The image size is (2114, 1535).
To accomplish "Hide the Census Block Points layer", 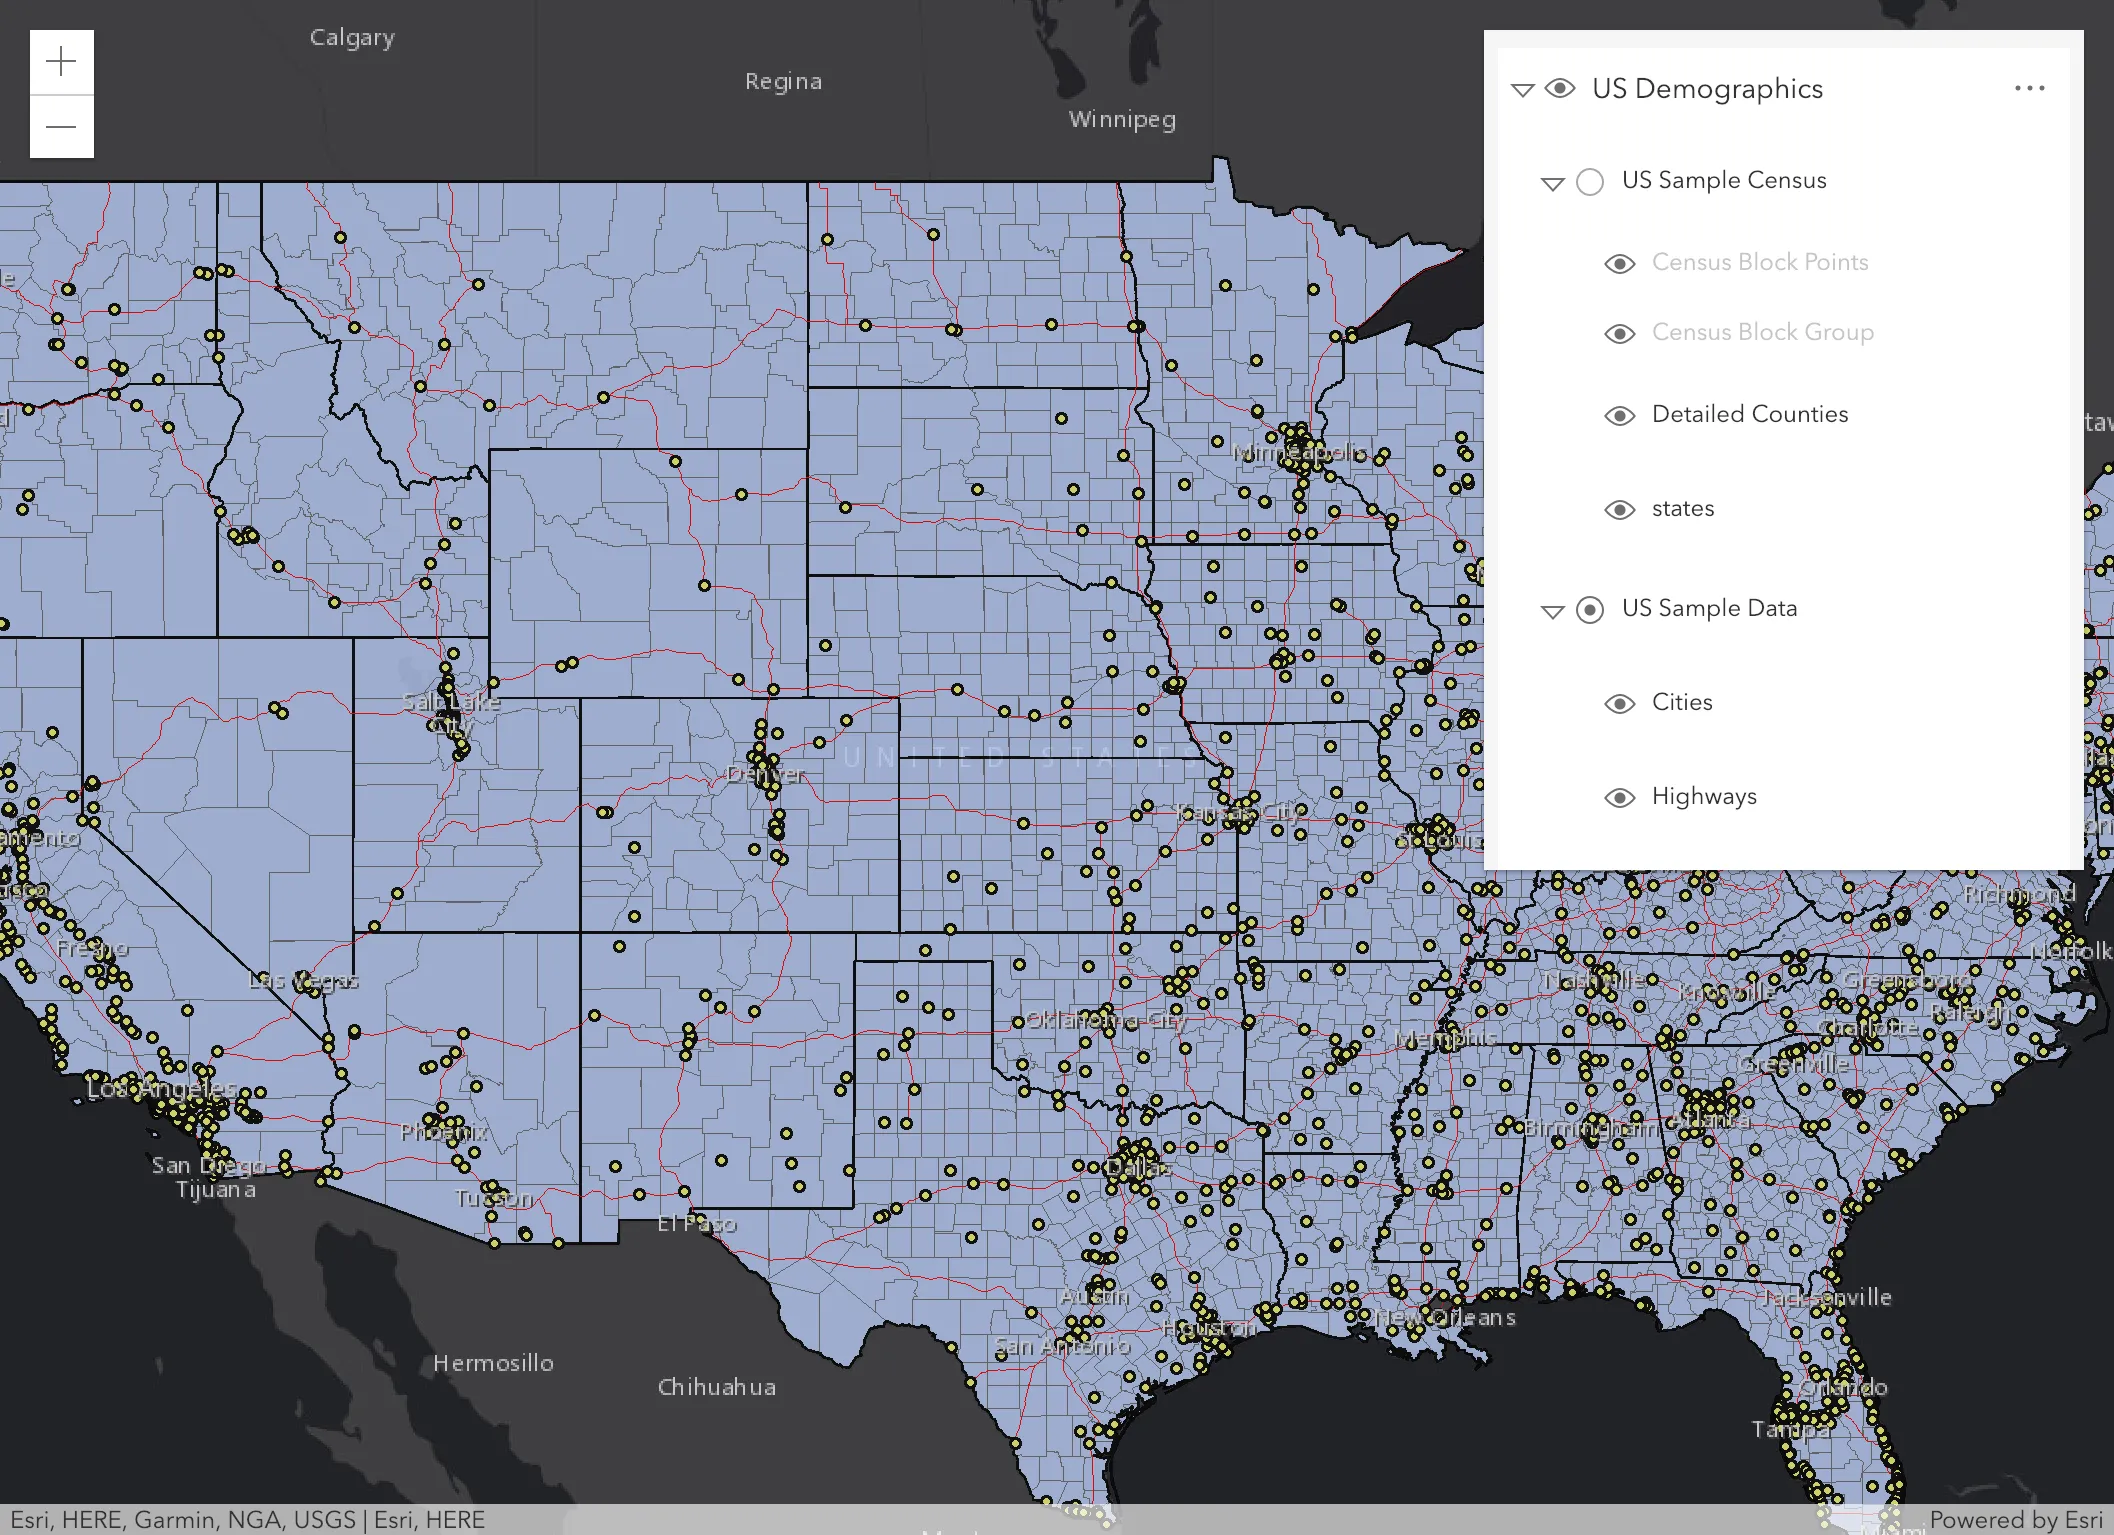I will pos(1619,263).
